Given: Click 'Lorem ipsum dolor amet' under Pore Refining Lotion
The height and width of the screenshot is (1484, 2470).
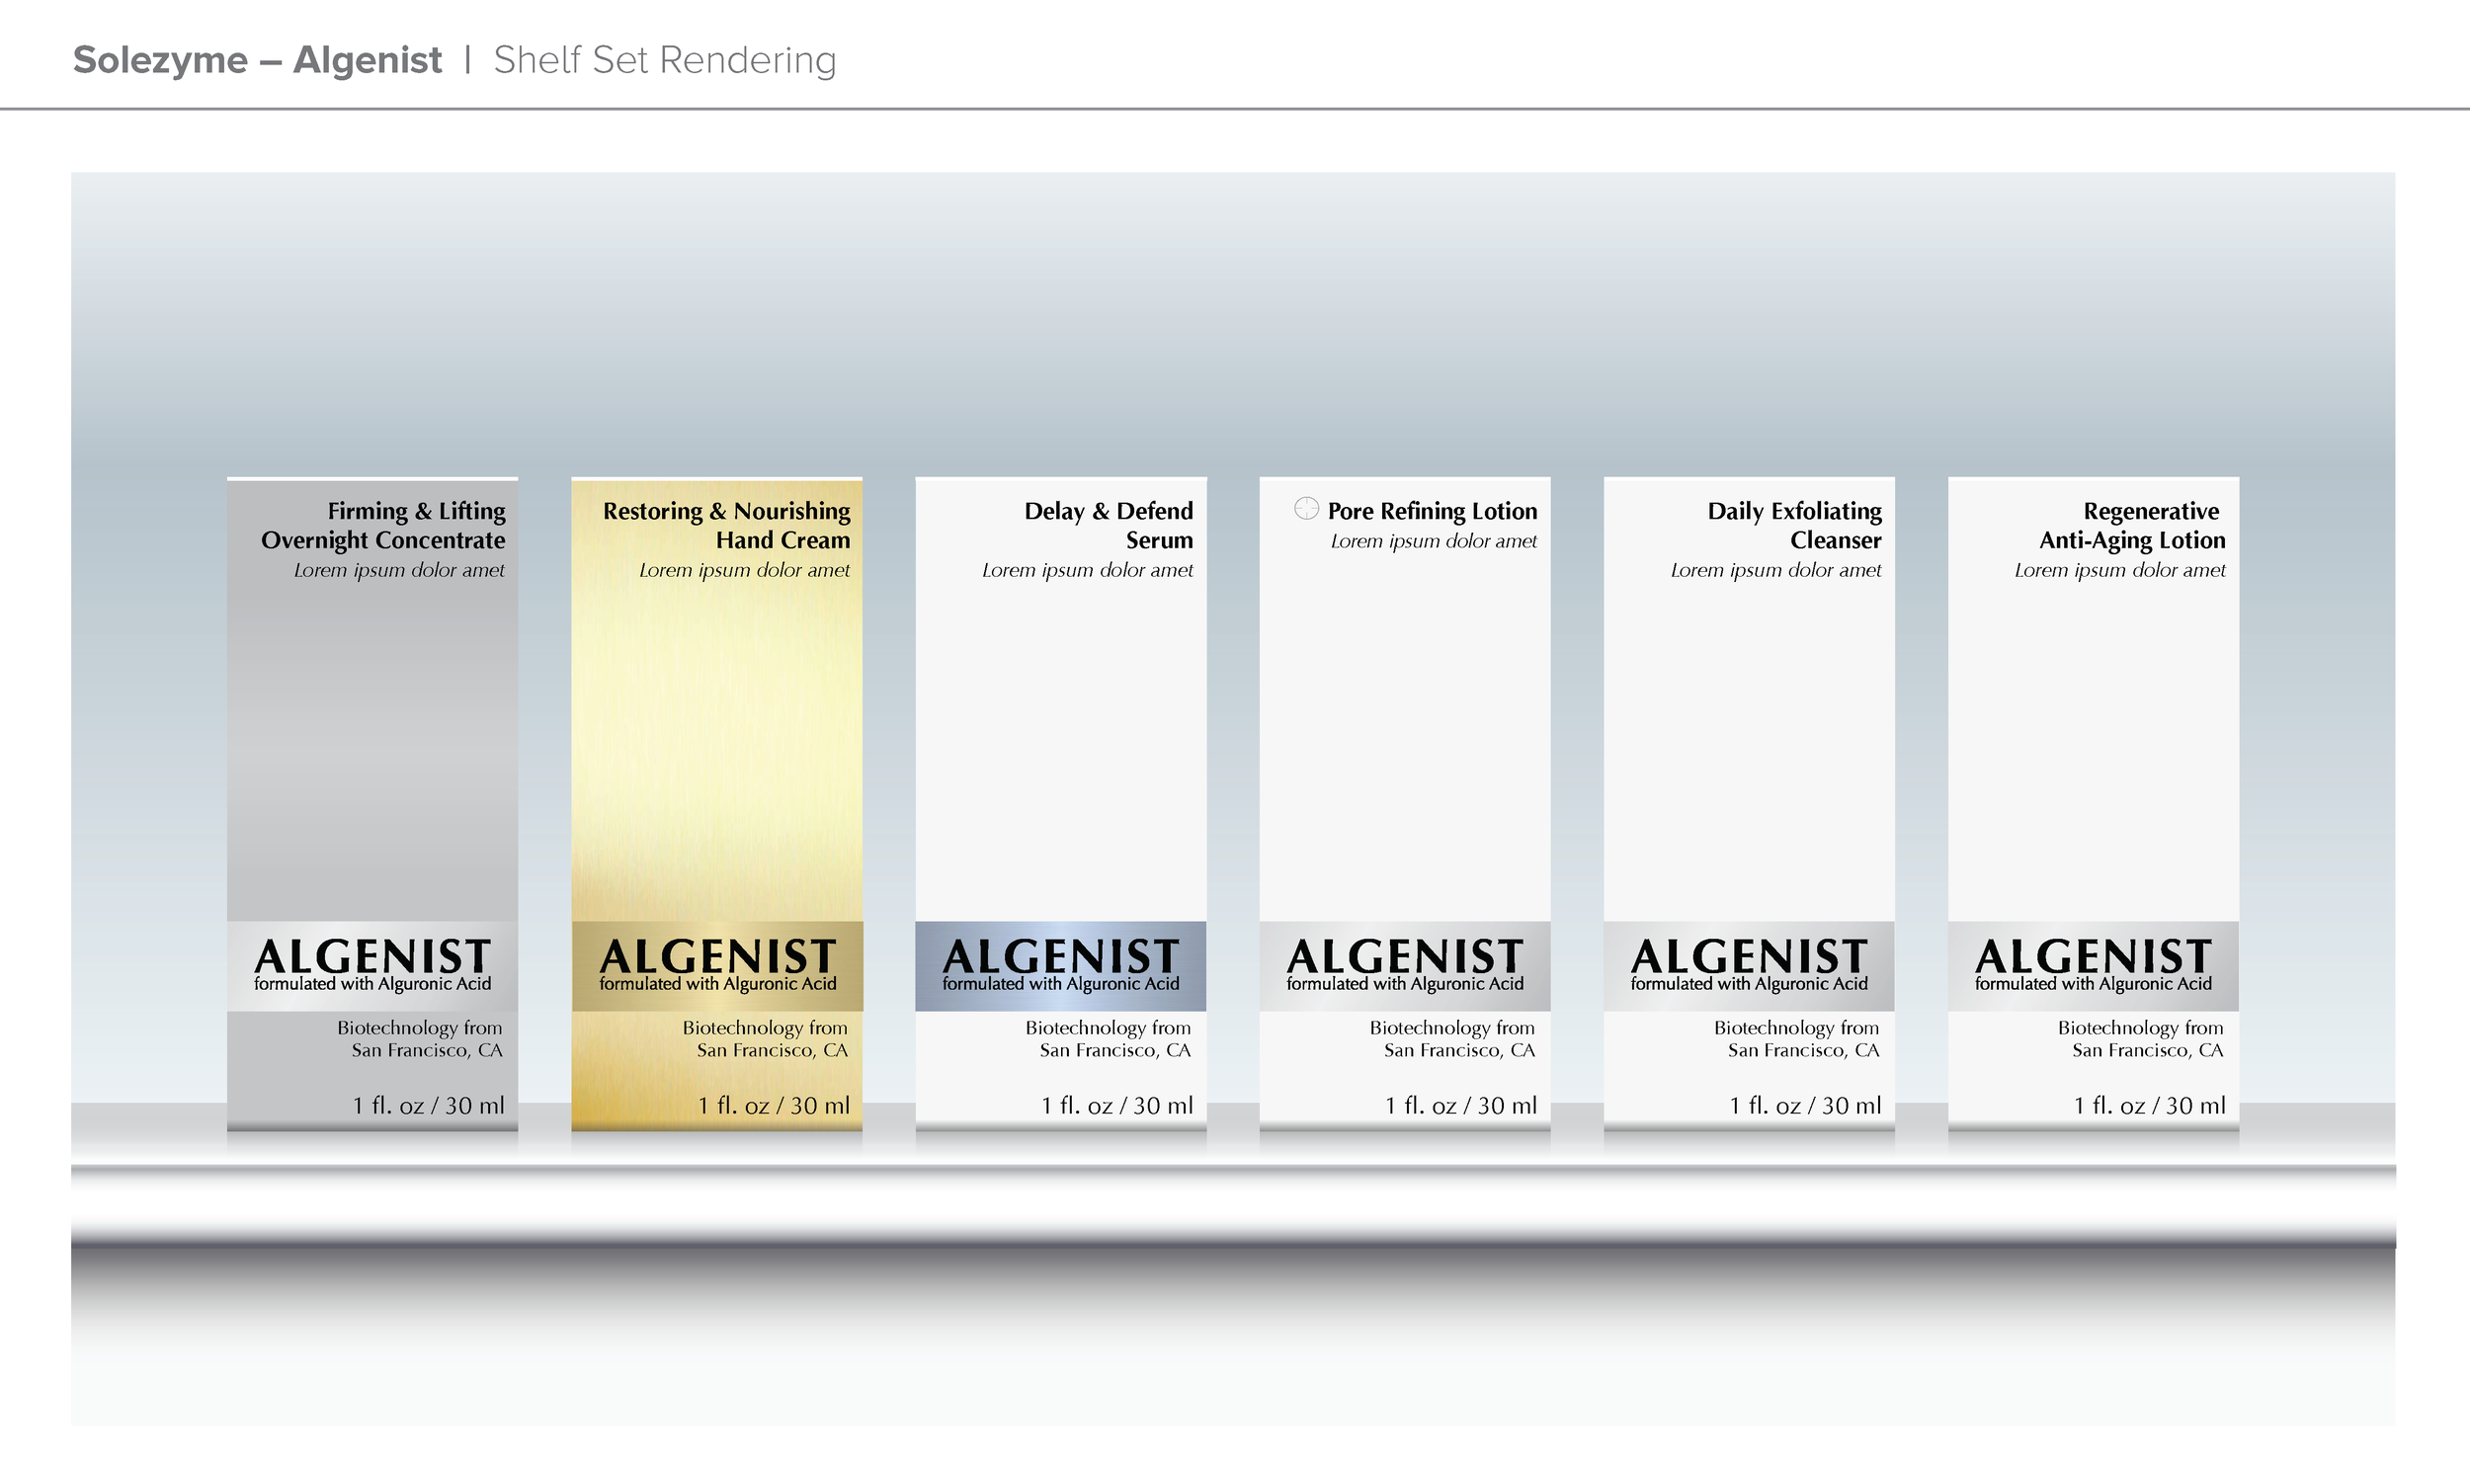Looking at the screenshot, I should point(1433,541).
